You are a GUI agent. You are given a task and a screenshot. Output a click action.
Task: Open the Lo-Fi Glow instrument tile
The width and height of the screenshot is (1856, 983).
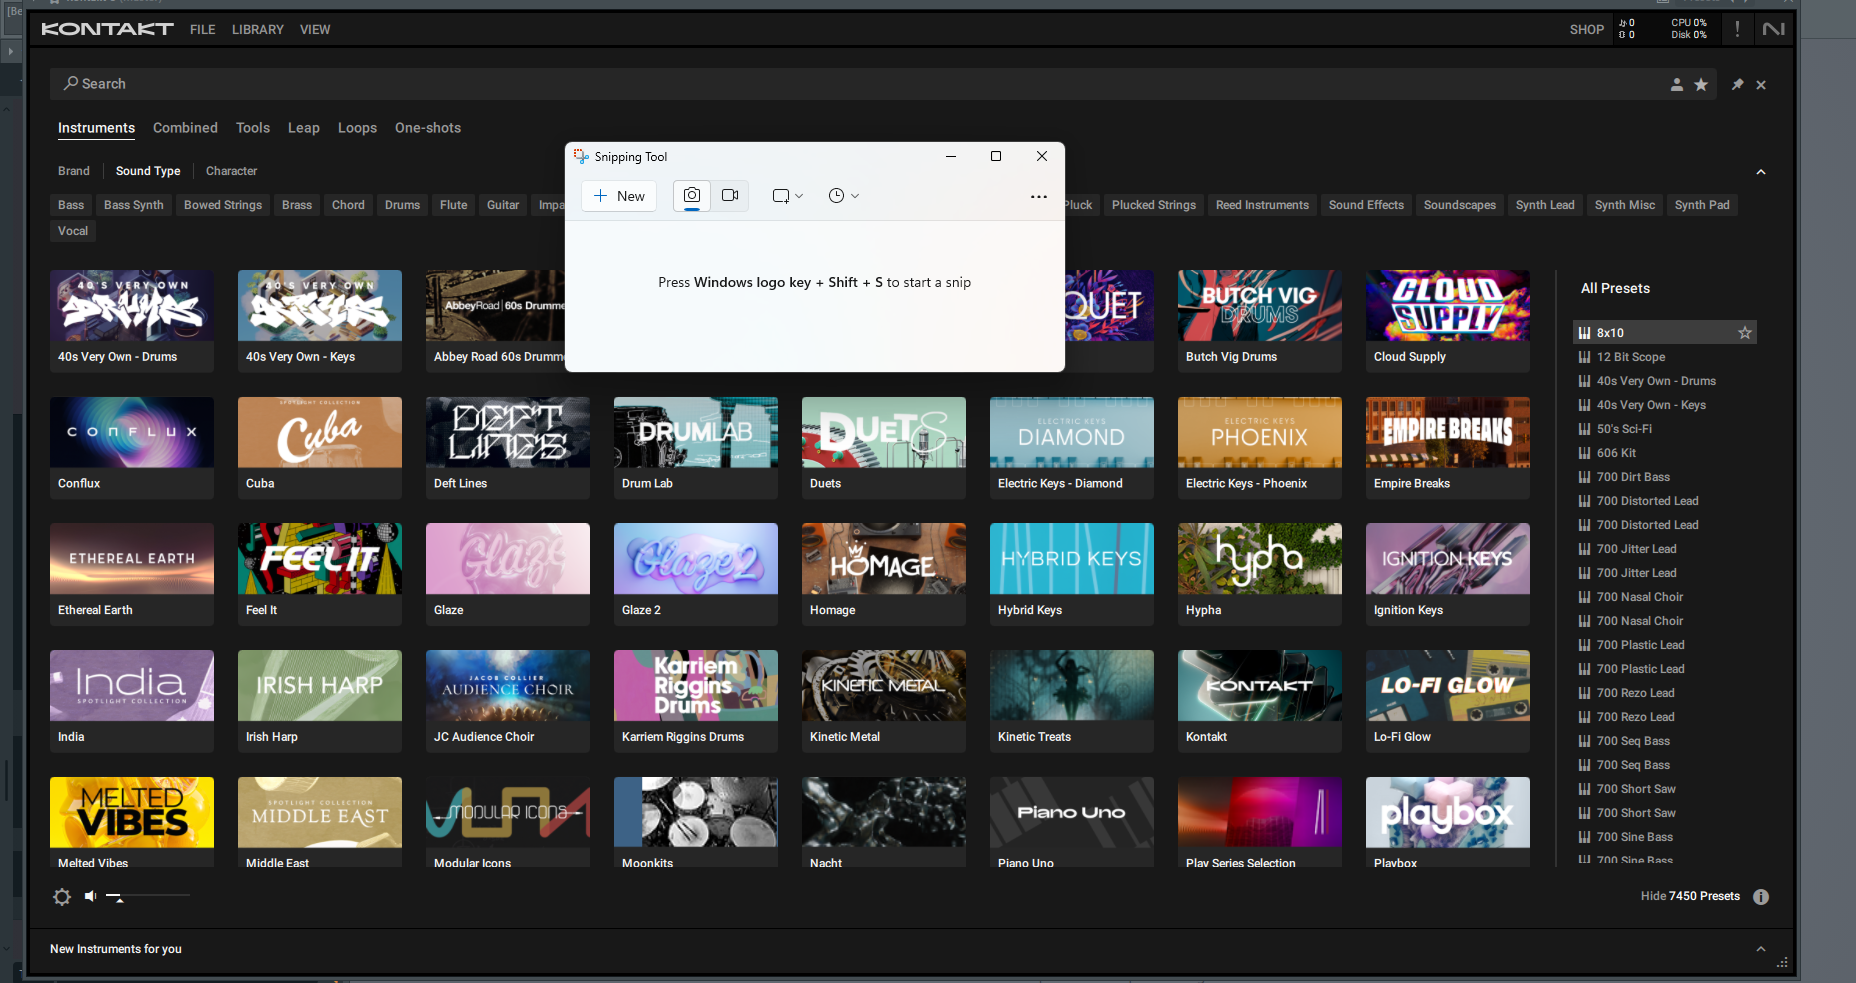(x=1448, y=701)
